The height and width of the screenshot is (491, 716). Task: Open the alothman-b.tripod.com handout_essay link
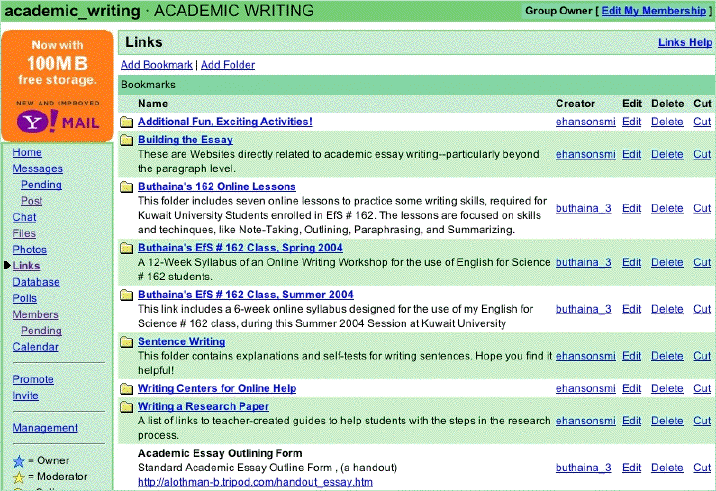[x=255, y=482]
